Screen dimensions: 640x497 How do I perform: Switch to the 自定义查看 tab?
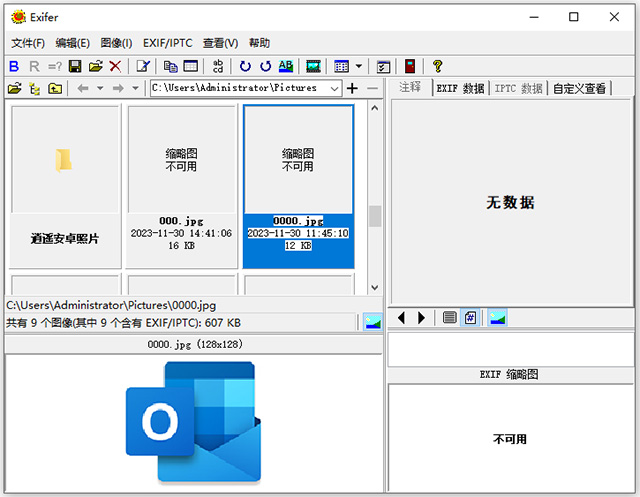[579, 89]
